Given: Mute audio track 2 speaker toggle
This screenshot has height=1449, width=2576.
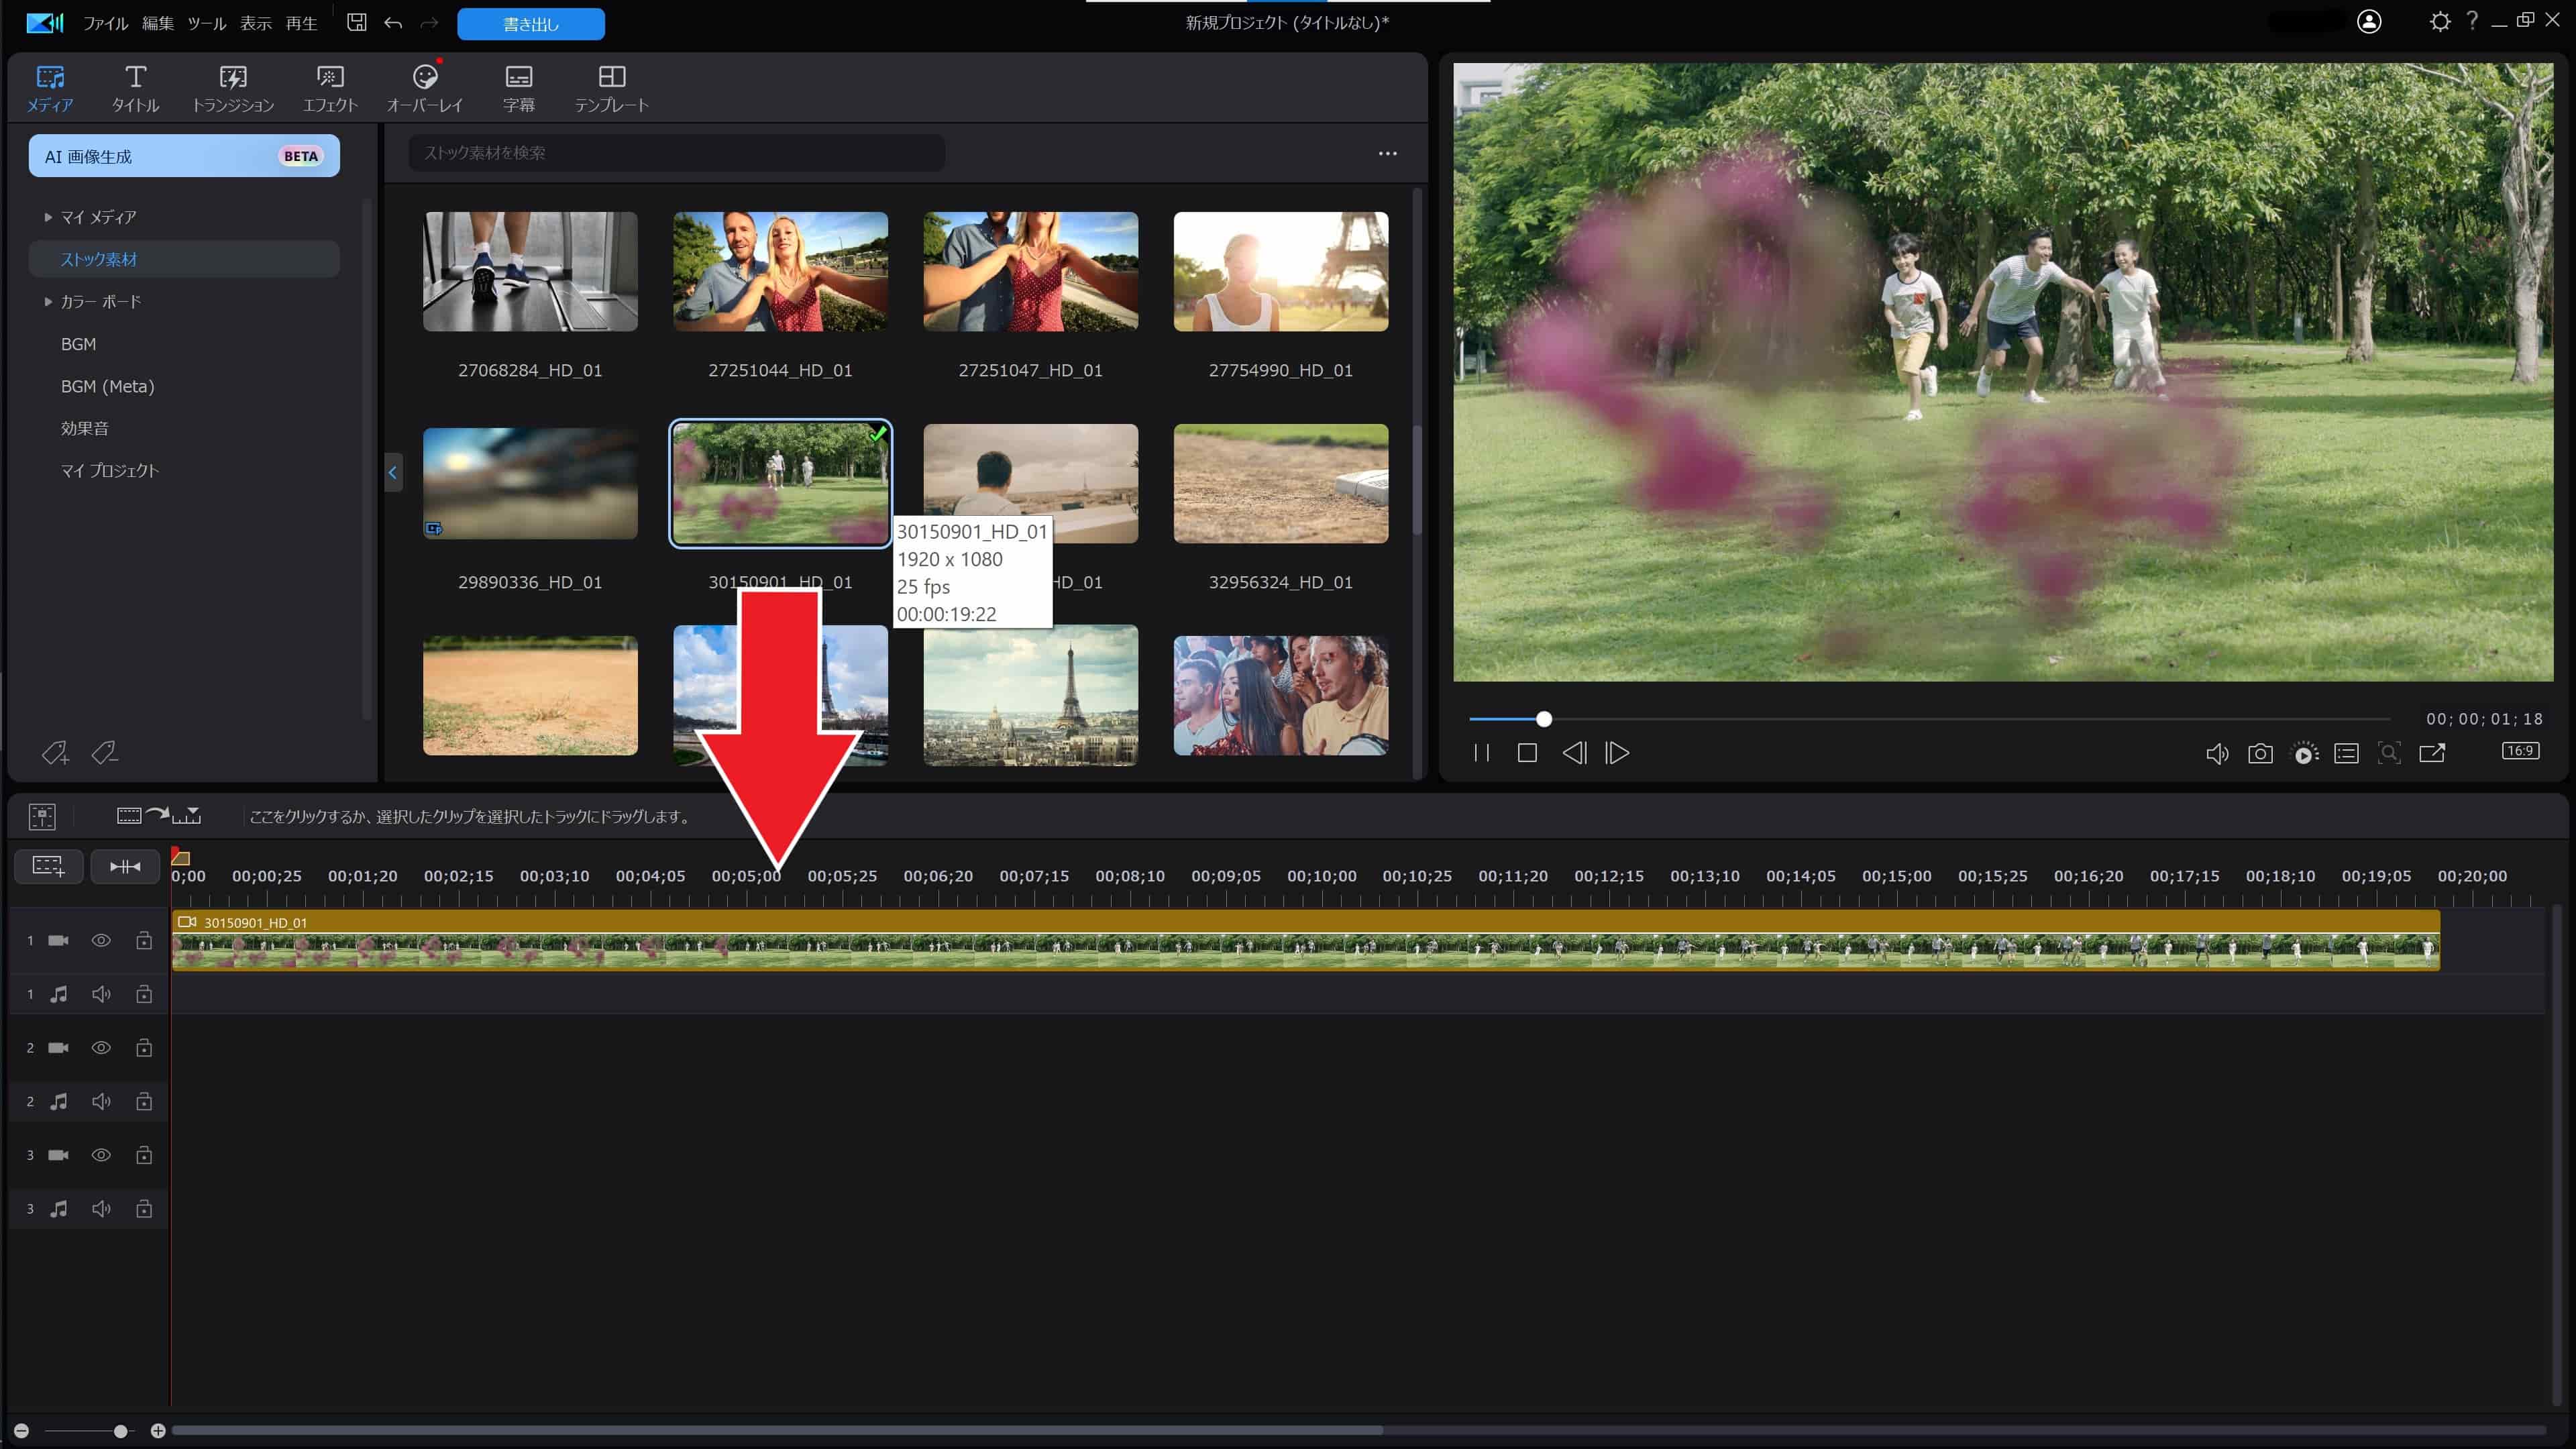Looking at the screenshot, I should pyautogui.click(x=101, y=1101).
